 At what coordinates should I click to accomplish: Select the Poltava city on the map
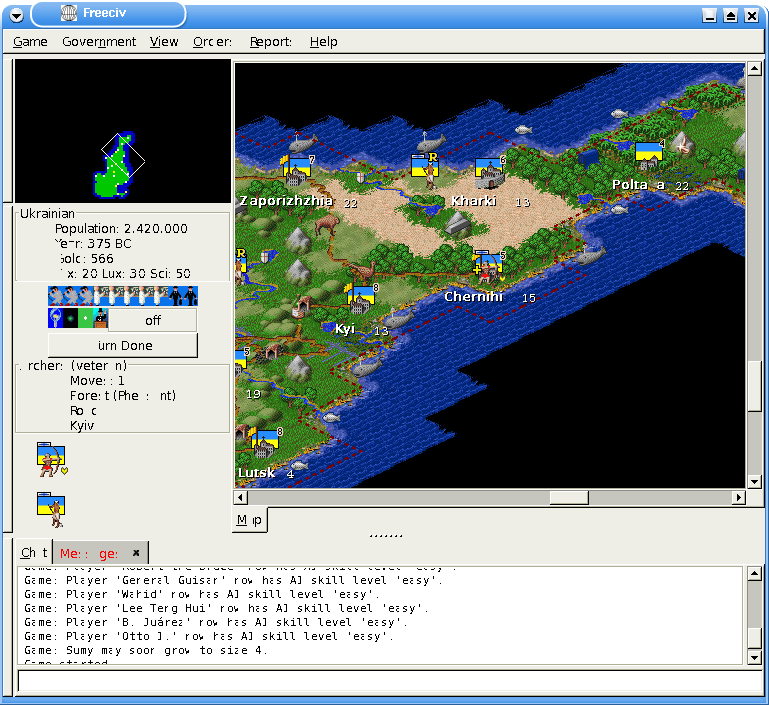649,156
